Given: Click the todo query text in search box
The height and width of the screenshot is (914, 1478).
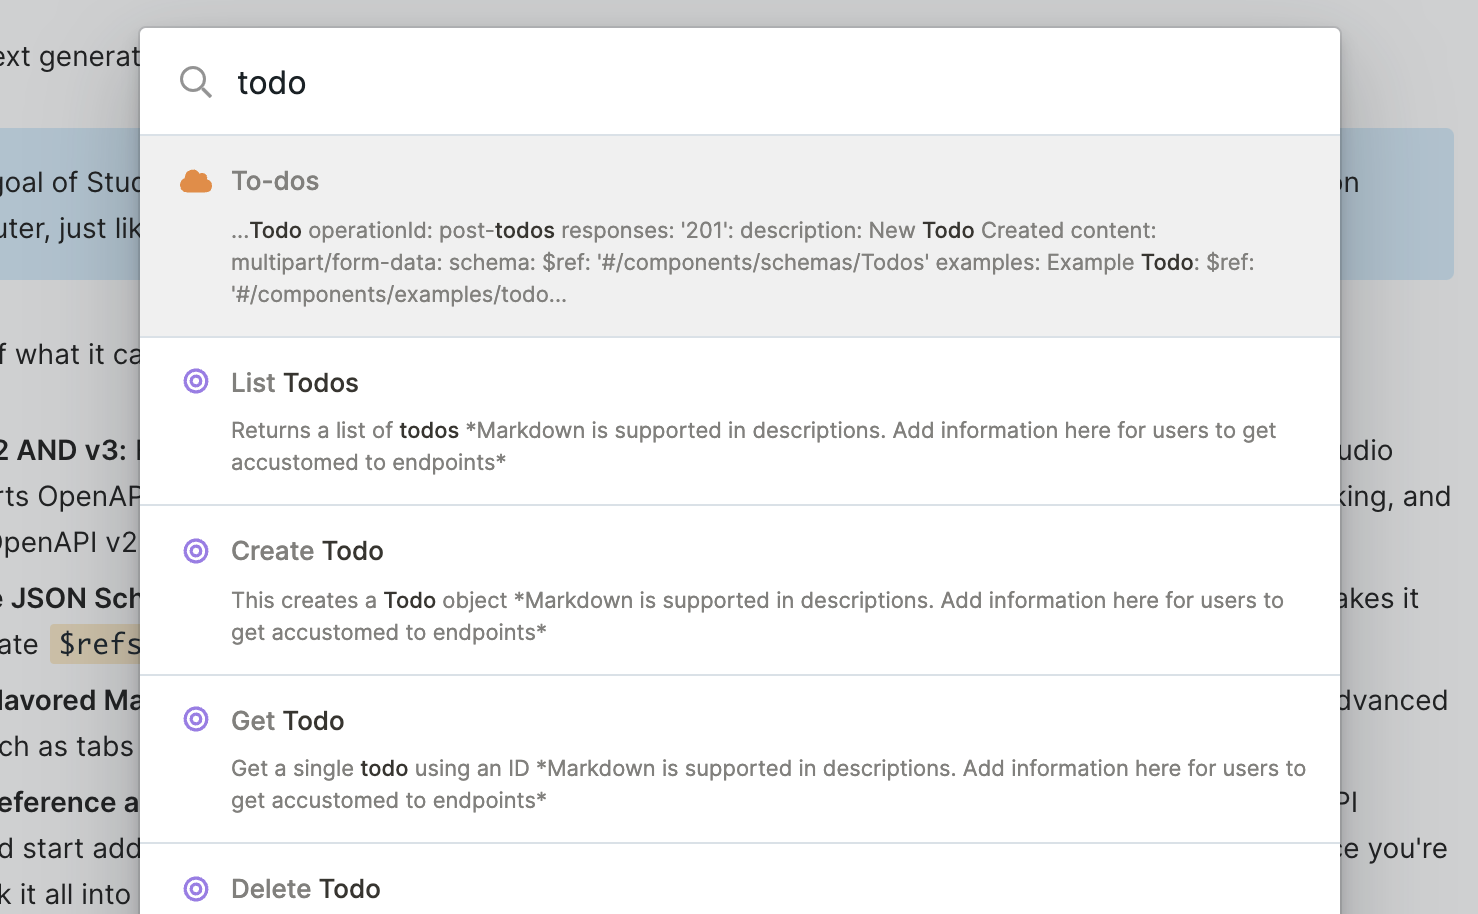Looking at the screenshot, I should (270, 82).
